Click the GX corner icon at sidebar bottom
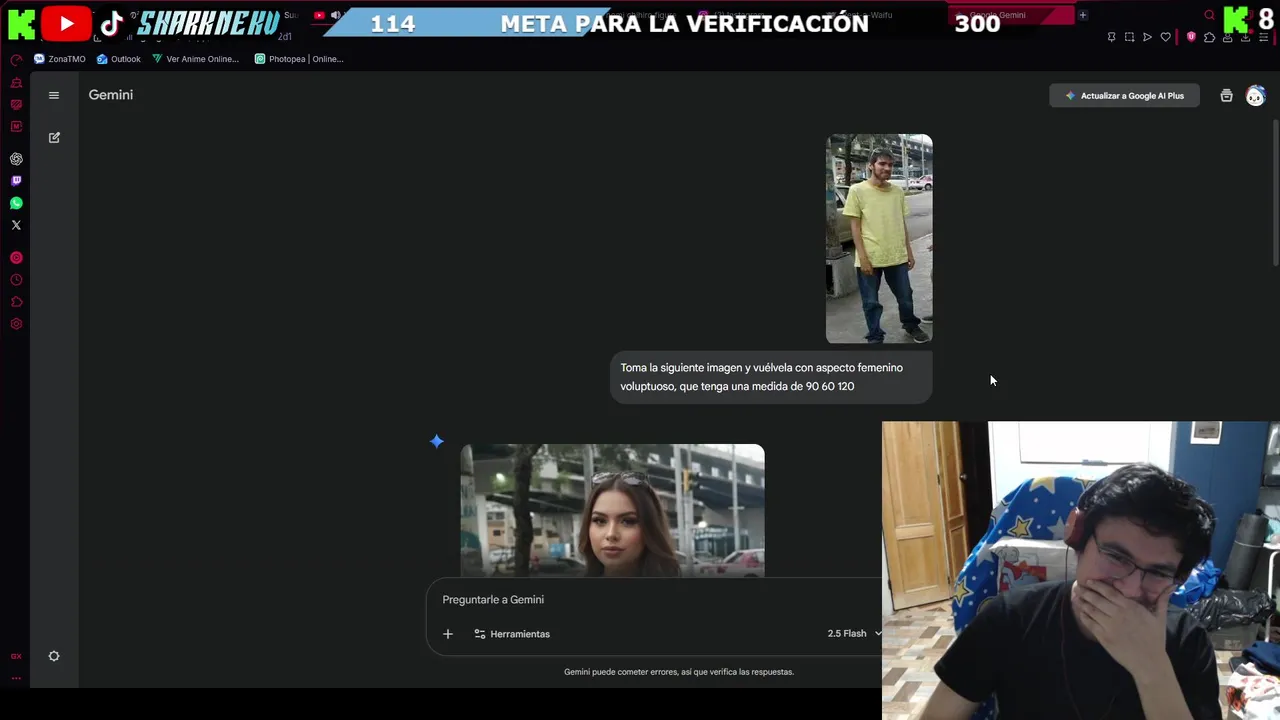Screen dimensions: 1280x720 [x=16, y=657]
